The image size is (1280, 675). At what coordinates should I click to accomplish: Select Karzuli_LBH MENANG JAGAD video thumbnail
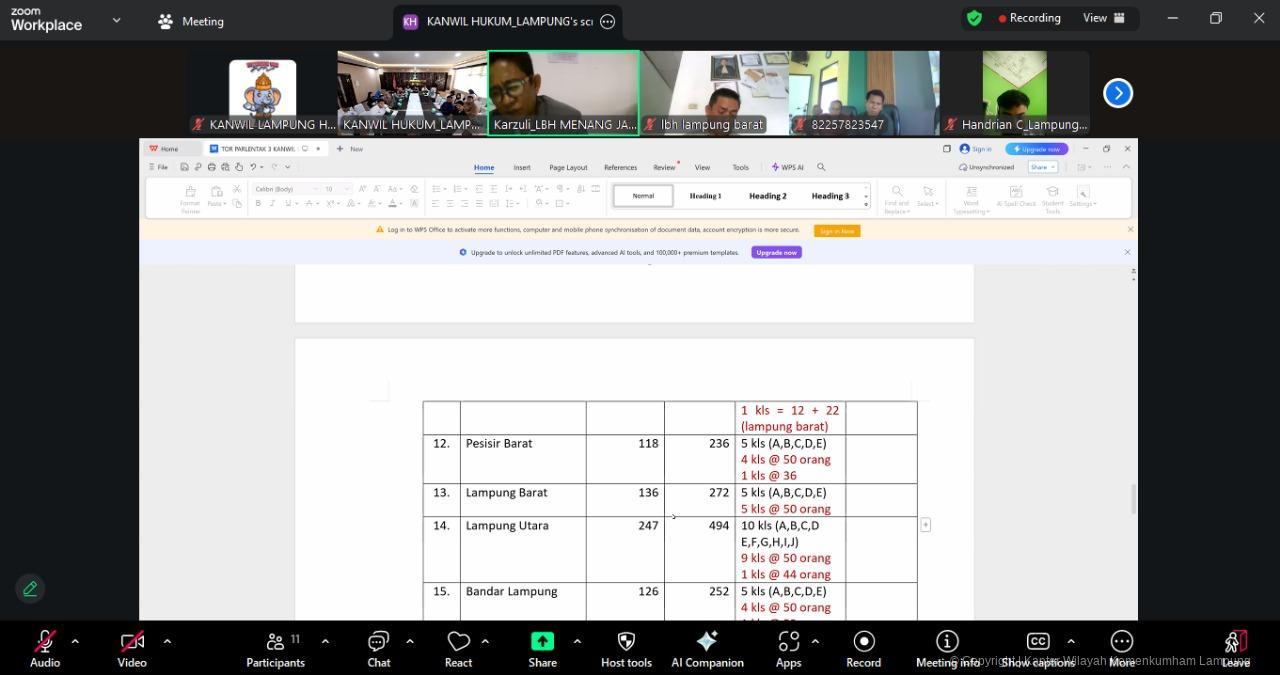(563, 92)
